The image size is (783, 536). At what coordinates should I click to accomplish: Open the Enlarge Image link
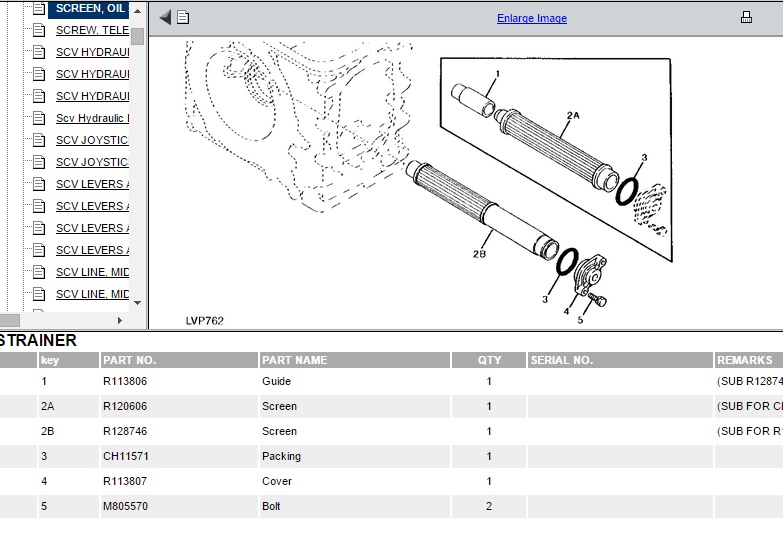coord(531,18)
